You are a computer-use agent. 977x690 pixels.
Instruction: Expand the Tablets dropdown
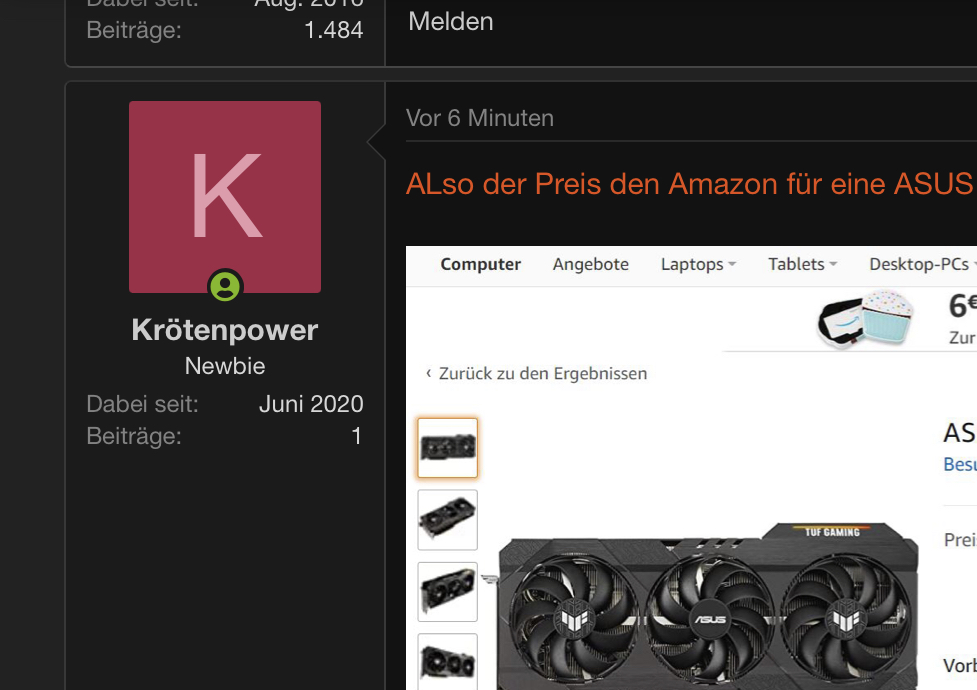click(802, 264)
